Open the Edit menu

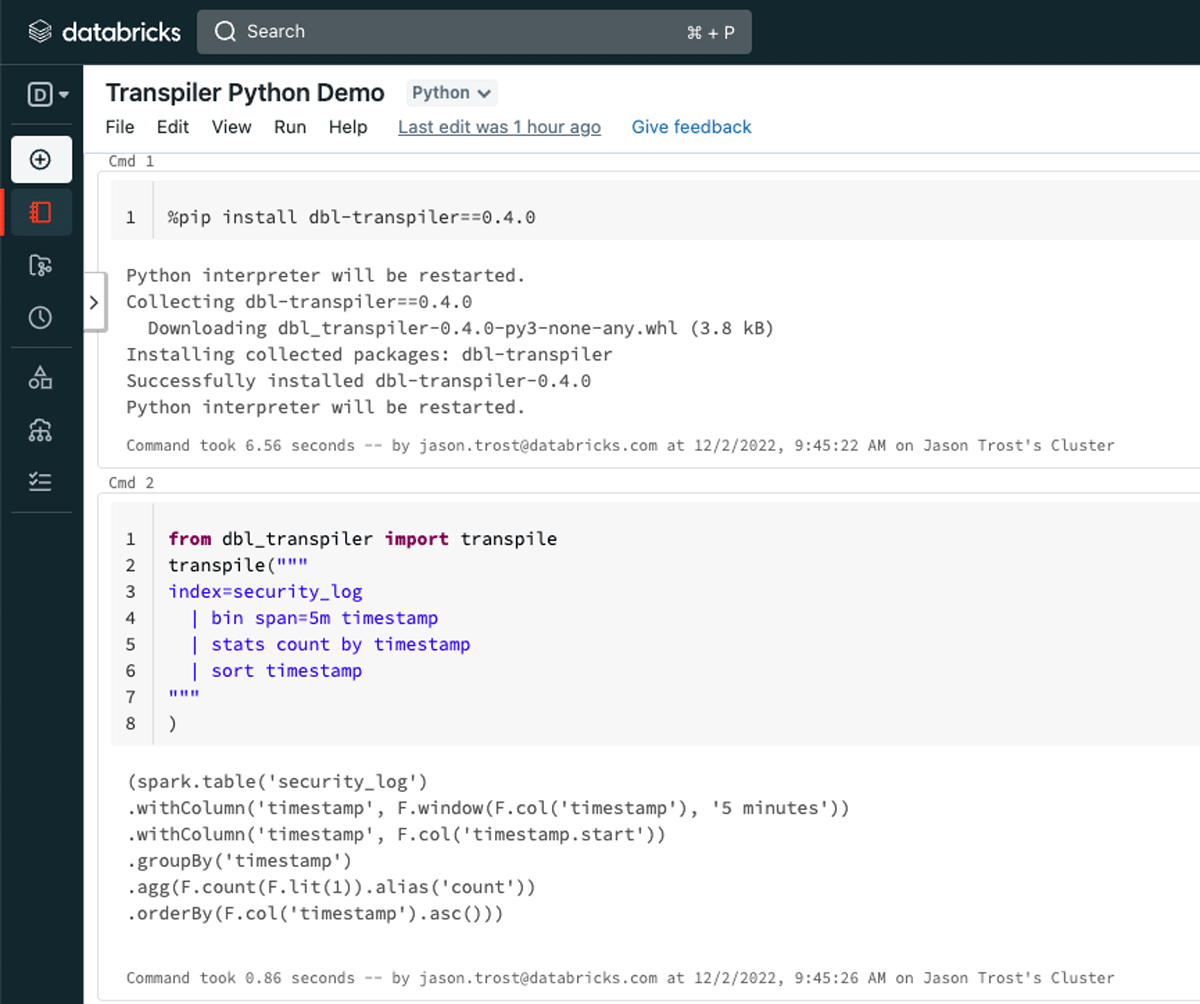pos(173,127)
